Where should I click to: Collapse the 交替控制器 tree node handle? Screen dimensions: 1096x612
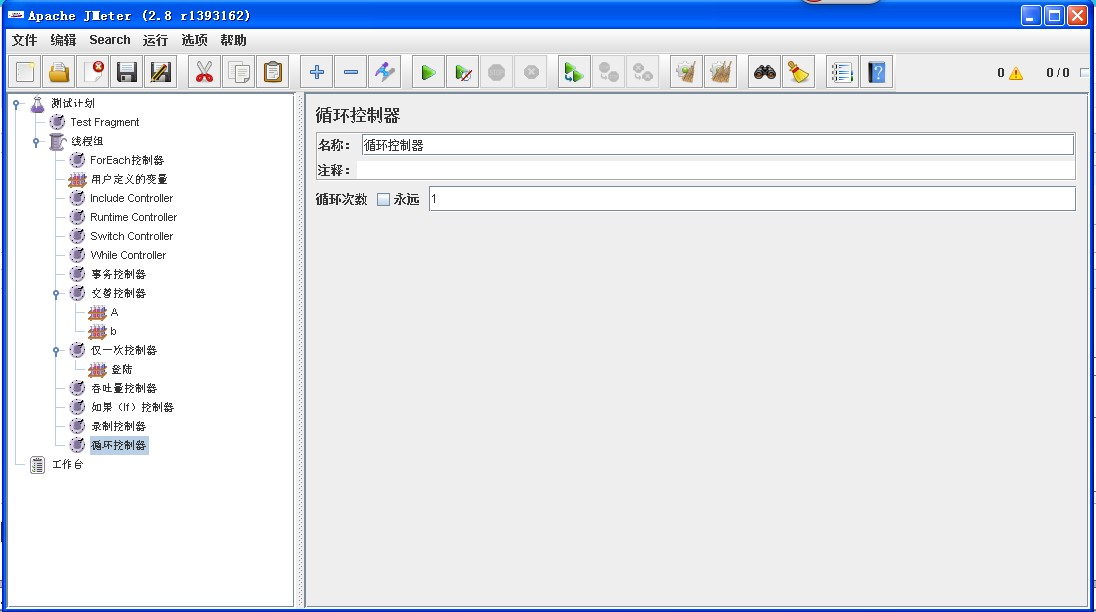(57, 294)
